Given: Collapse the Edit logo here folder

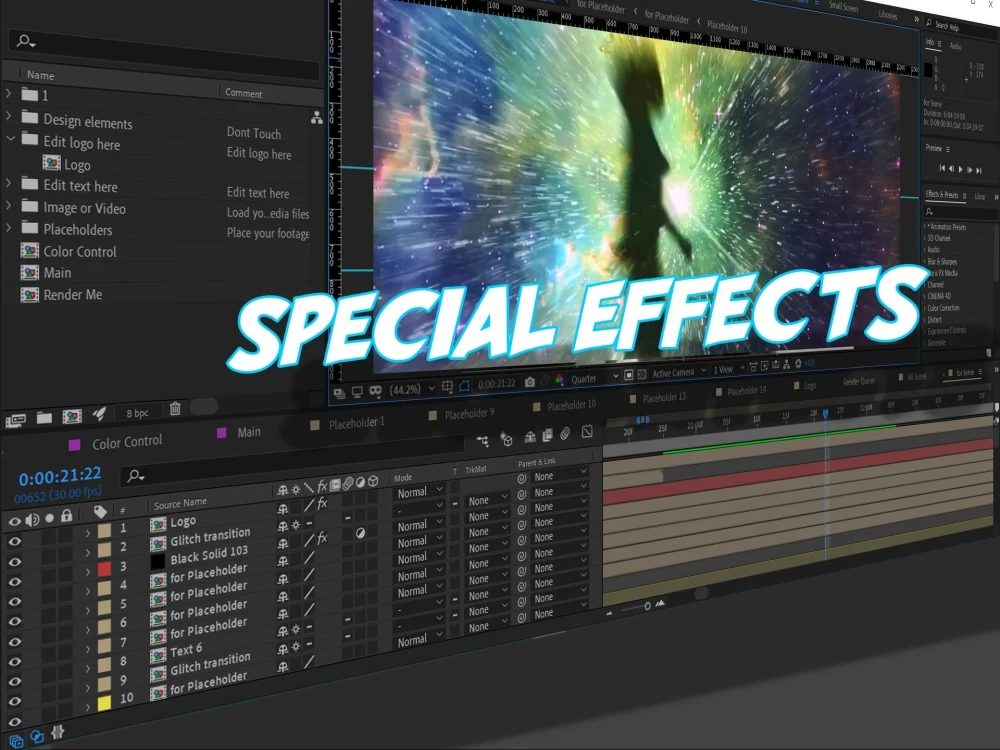Looking at the screenshot, I should 10,138.
